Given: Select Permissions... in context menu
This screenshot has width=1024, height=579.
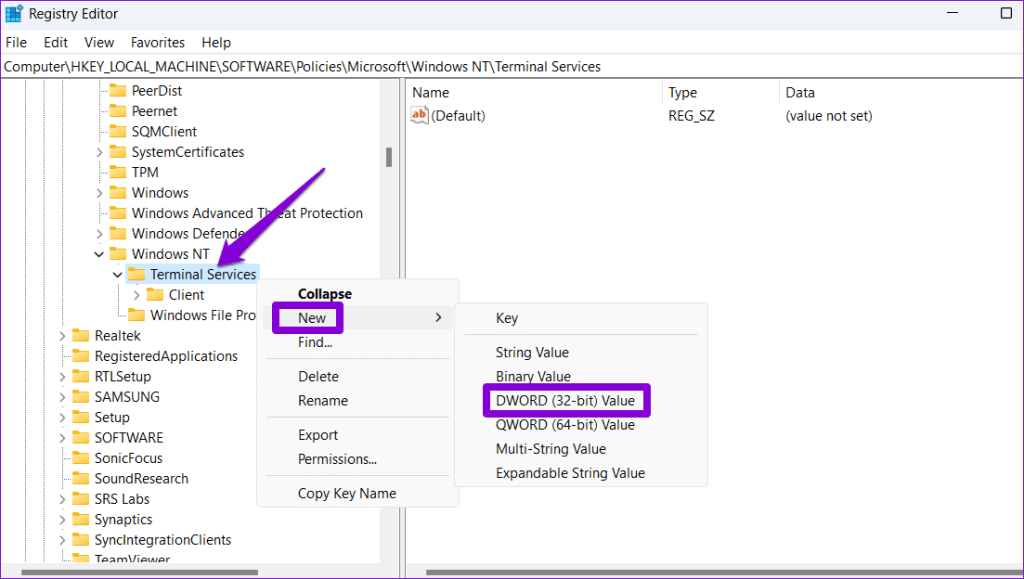Looking at the screenshot, I should pyautogui.click(x=337, y=460).
